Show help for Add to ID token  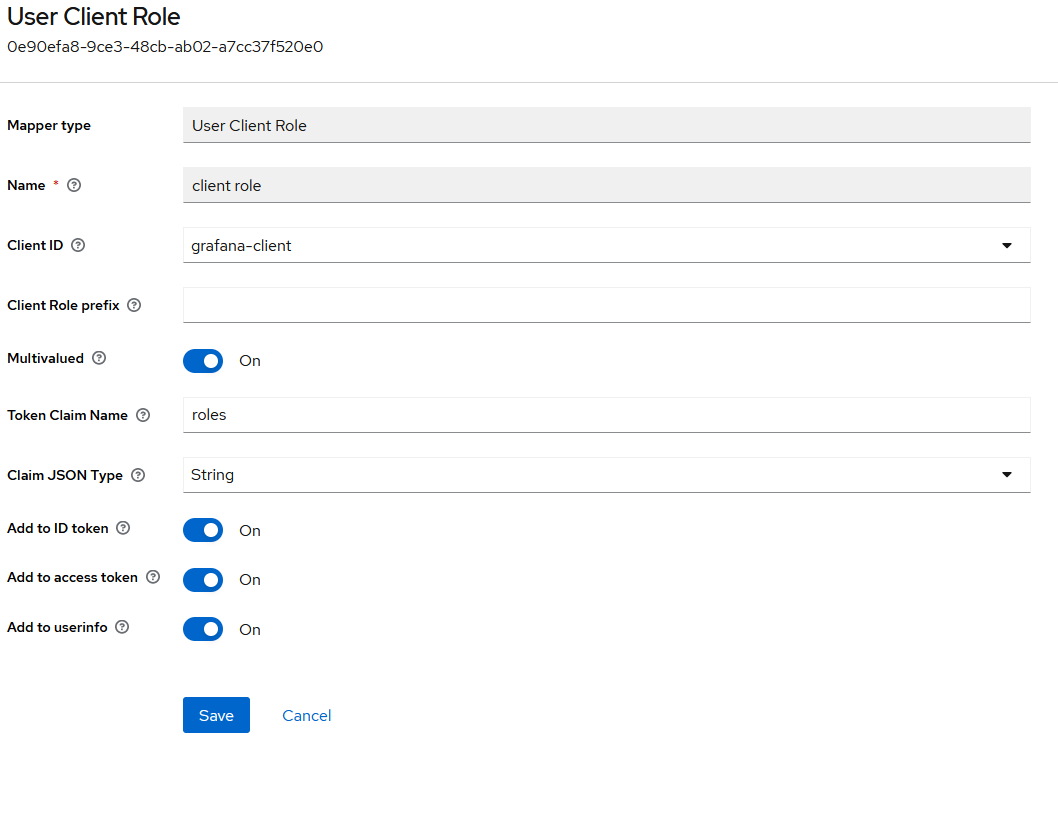(x=124, y=528)
